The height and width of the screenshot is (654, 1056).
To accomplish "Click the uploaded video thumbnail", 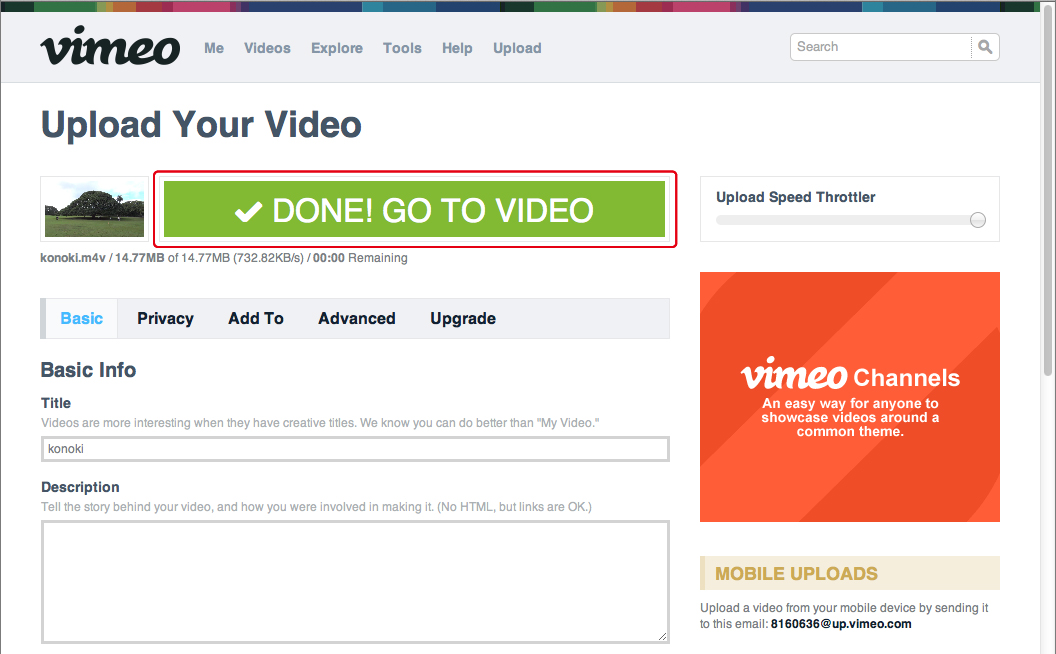I will click(x=94, y=209).
